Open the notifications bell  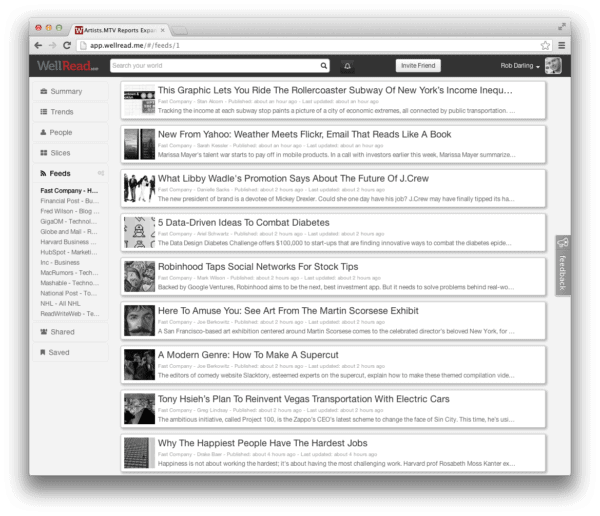(x=348, y=66)
